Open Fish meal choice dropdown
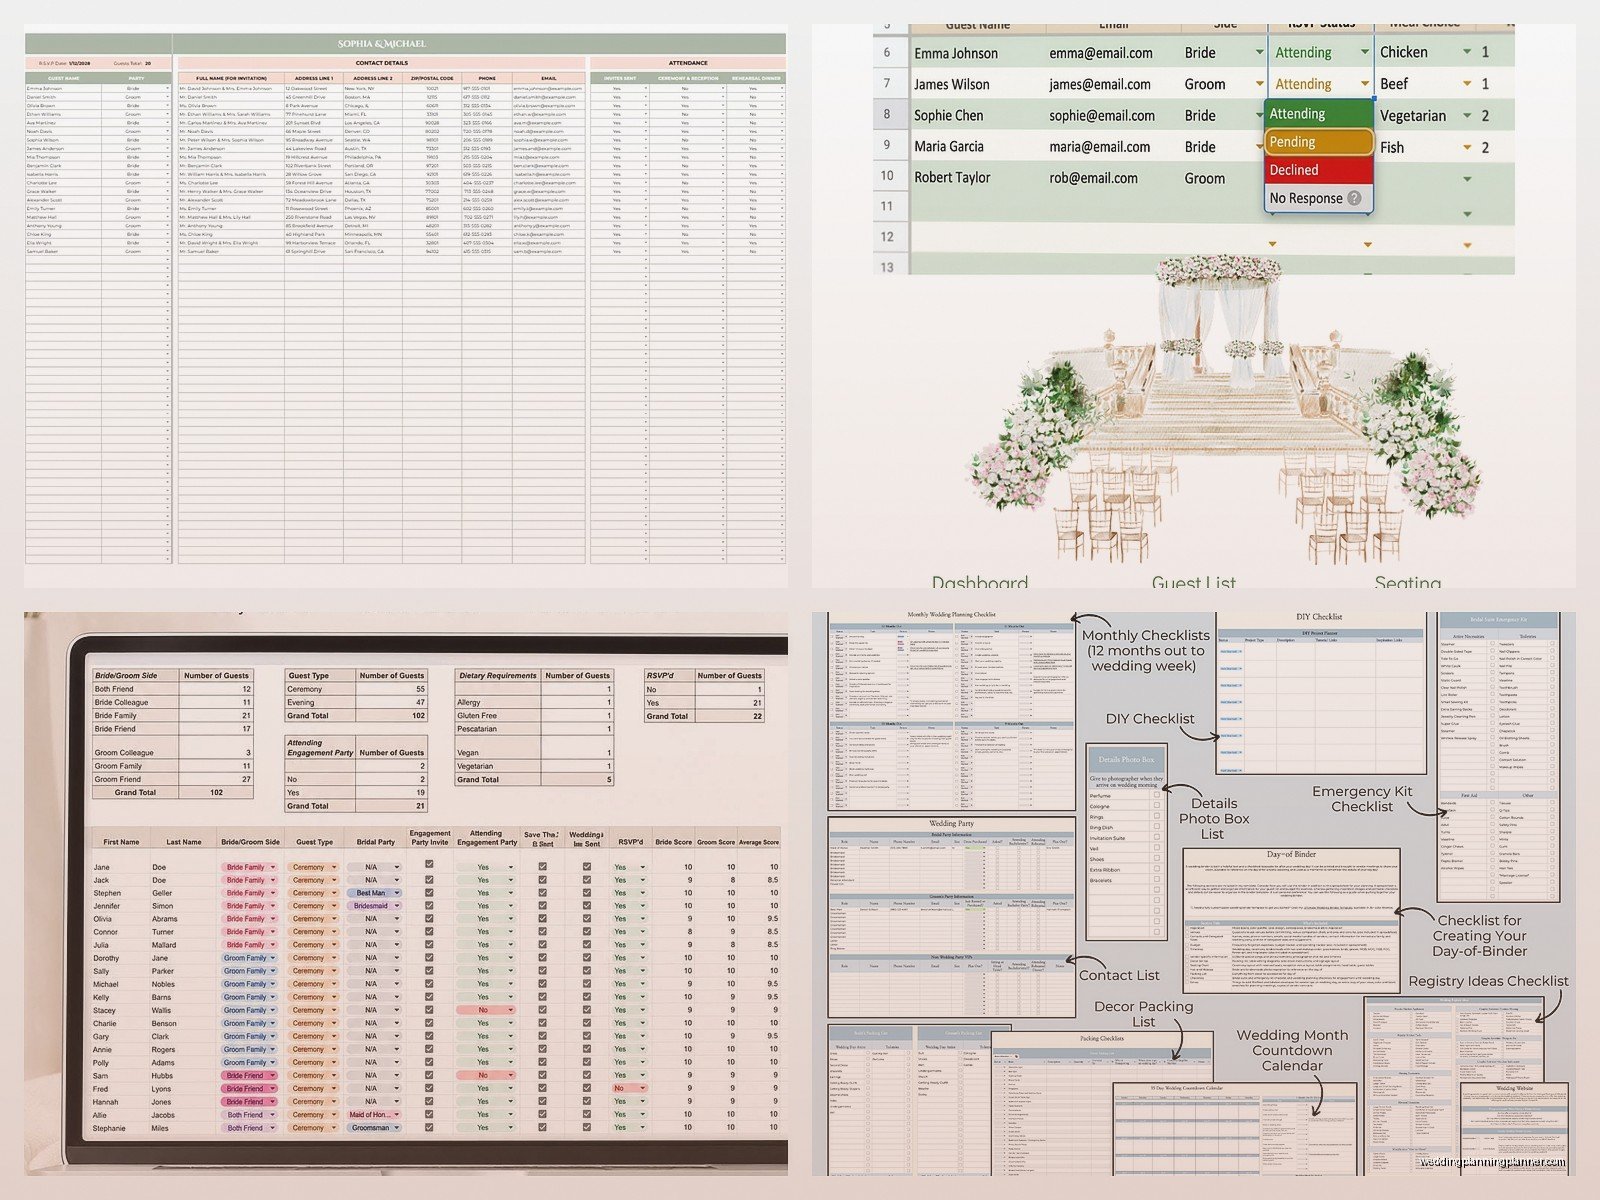This screenshot has width=1600, height=1200. click(1467, 147)
